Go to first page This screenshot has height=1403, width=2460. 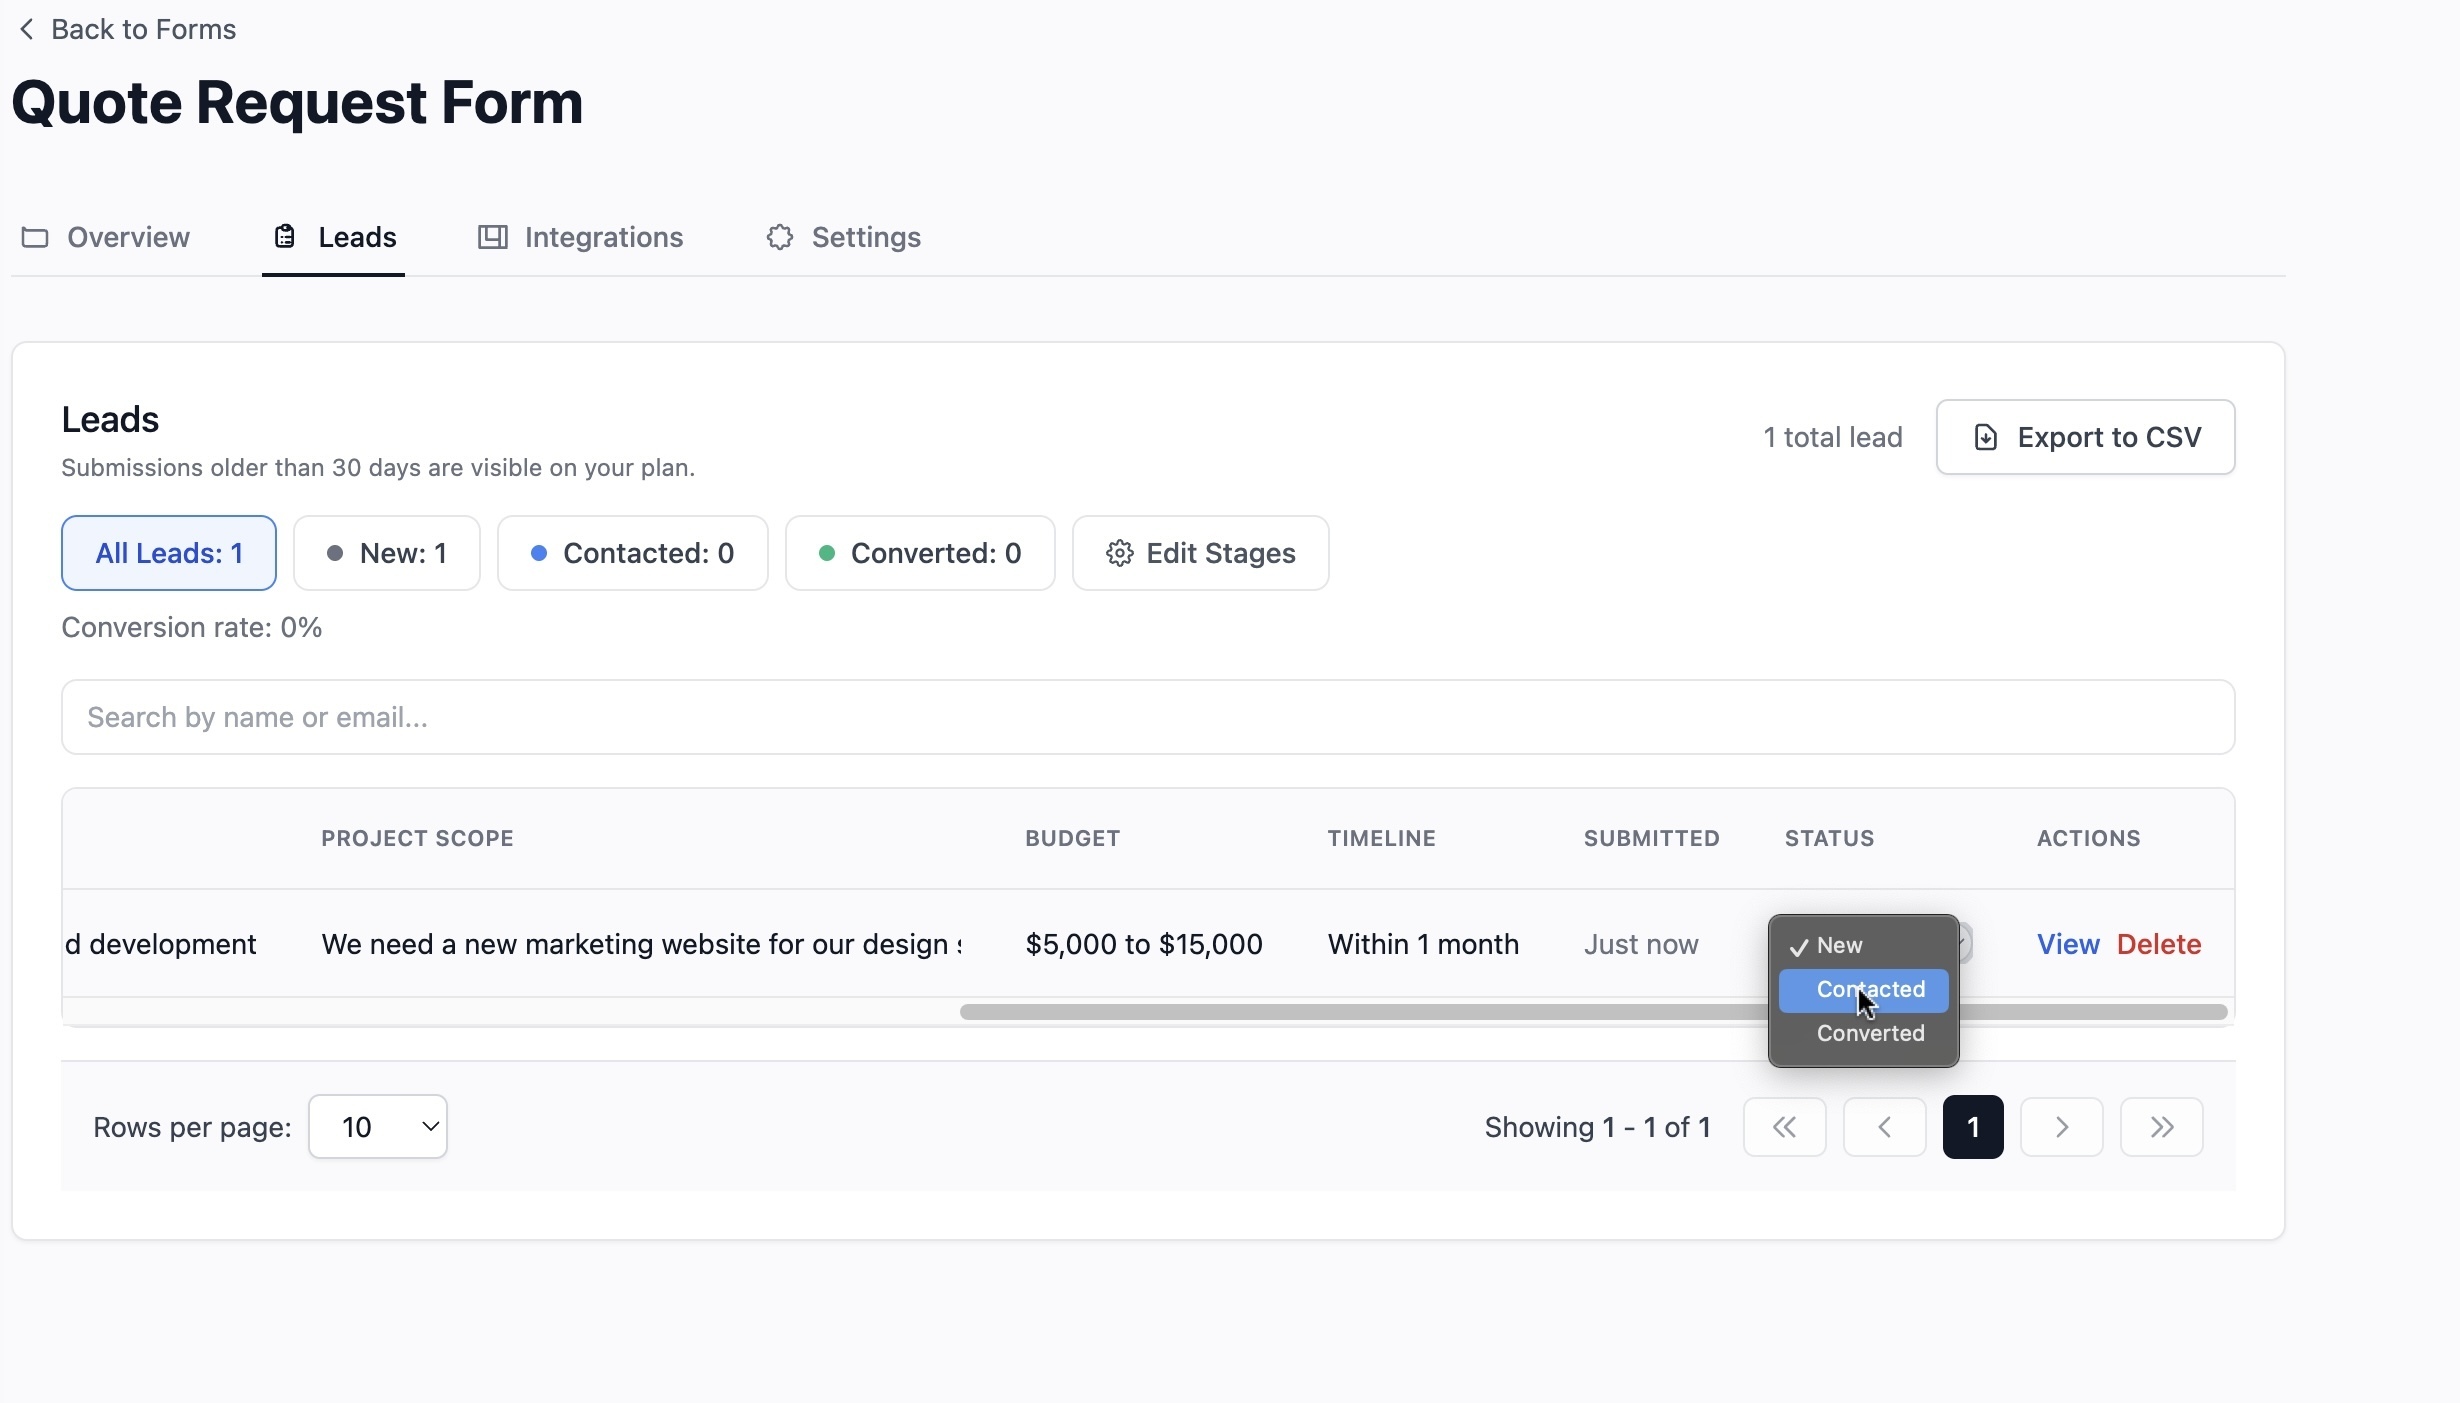[x=1785, y=1127]
